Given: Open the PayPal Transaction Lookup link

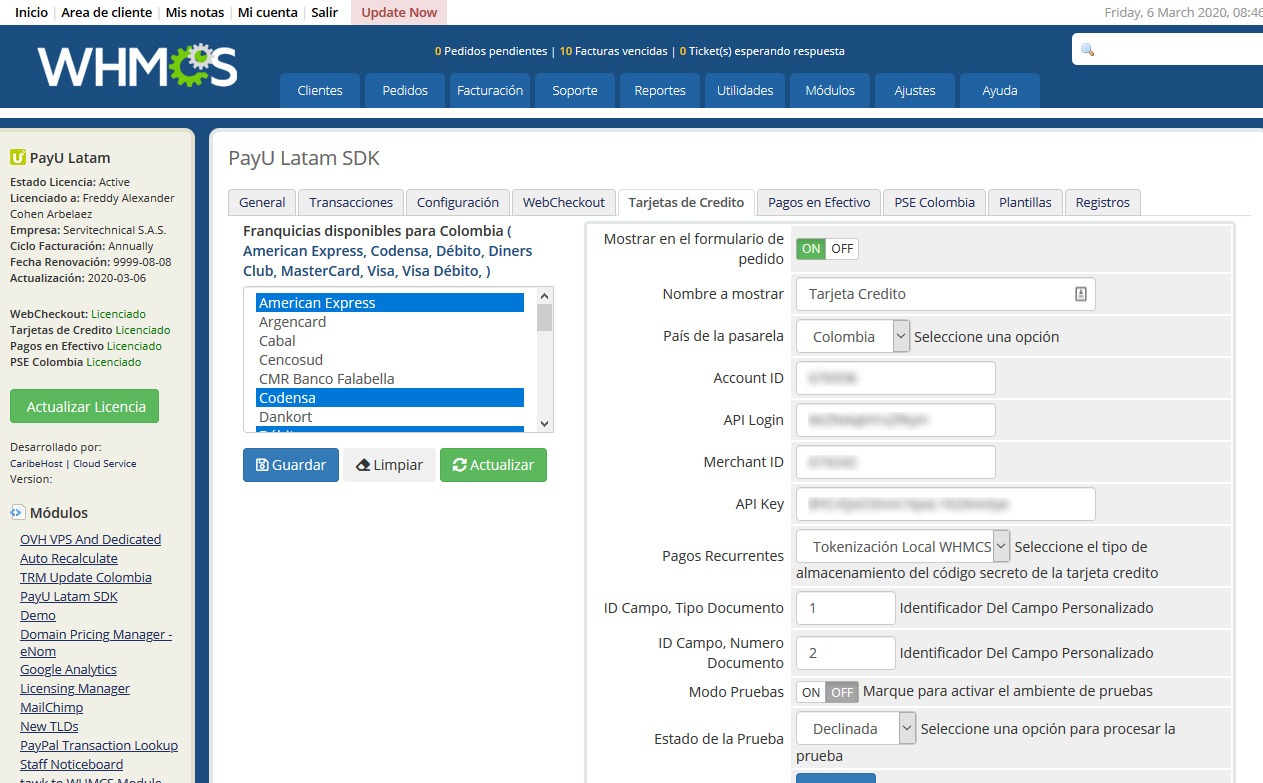Looking at the screenshot, I should (x=99, y=745).
